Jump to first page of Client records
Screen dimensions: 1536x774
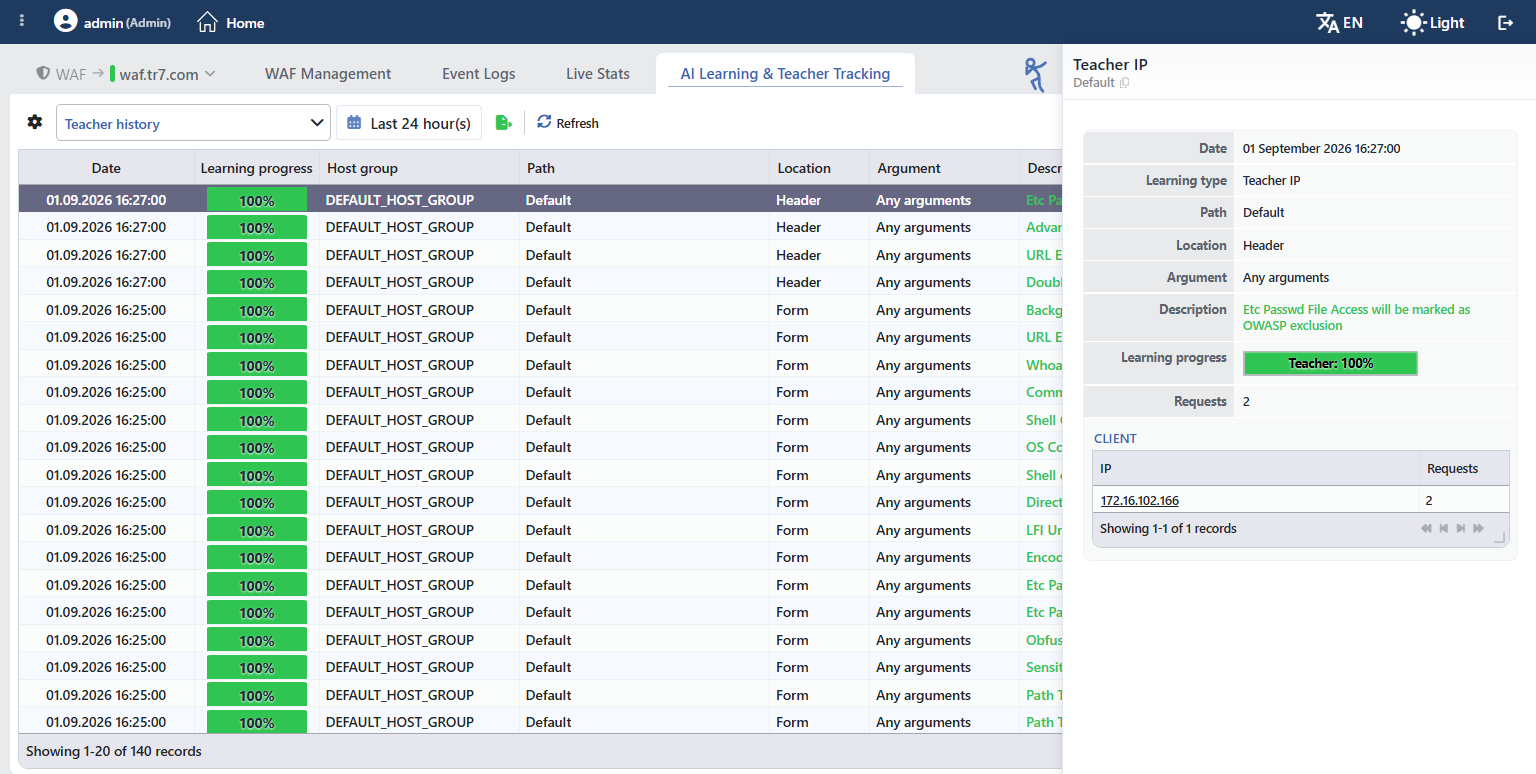1426,528
